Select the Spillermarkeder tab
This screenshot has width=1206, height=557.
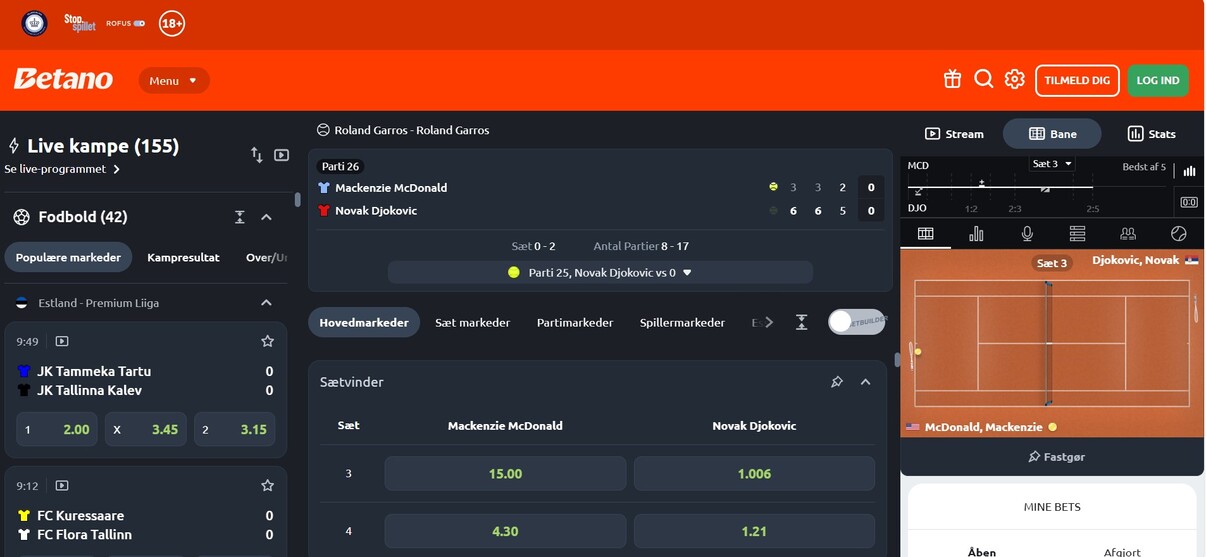(682, 323)
